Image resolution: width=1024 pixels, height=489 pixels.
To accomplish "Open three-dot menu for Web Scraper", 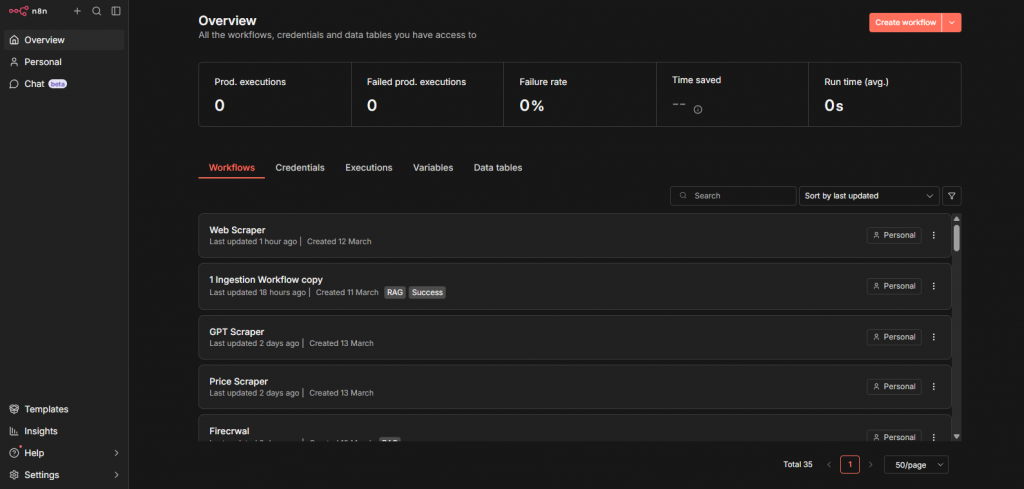I will click(933, 235).
